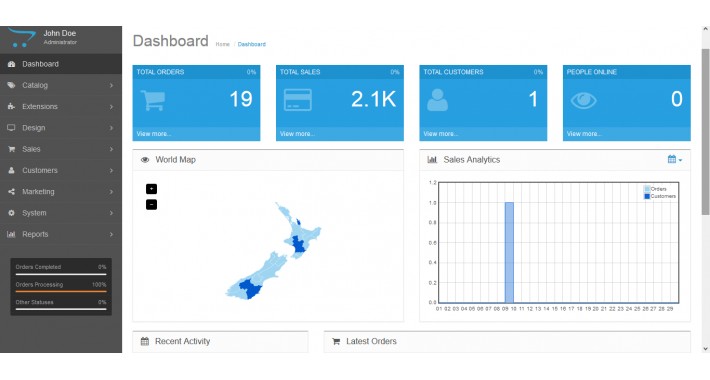Click the System gear icon
Image resolution: width=710 pixels, height=380 pixels.
coord(11,213)
